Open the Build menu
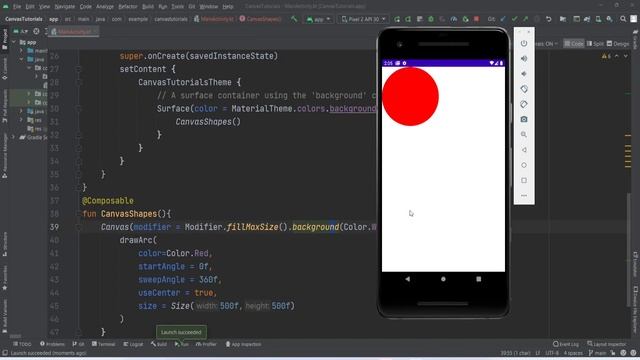Viewport: 640px width, 360px height. coord(148,7)
